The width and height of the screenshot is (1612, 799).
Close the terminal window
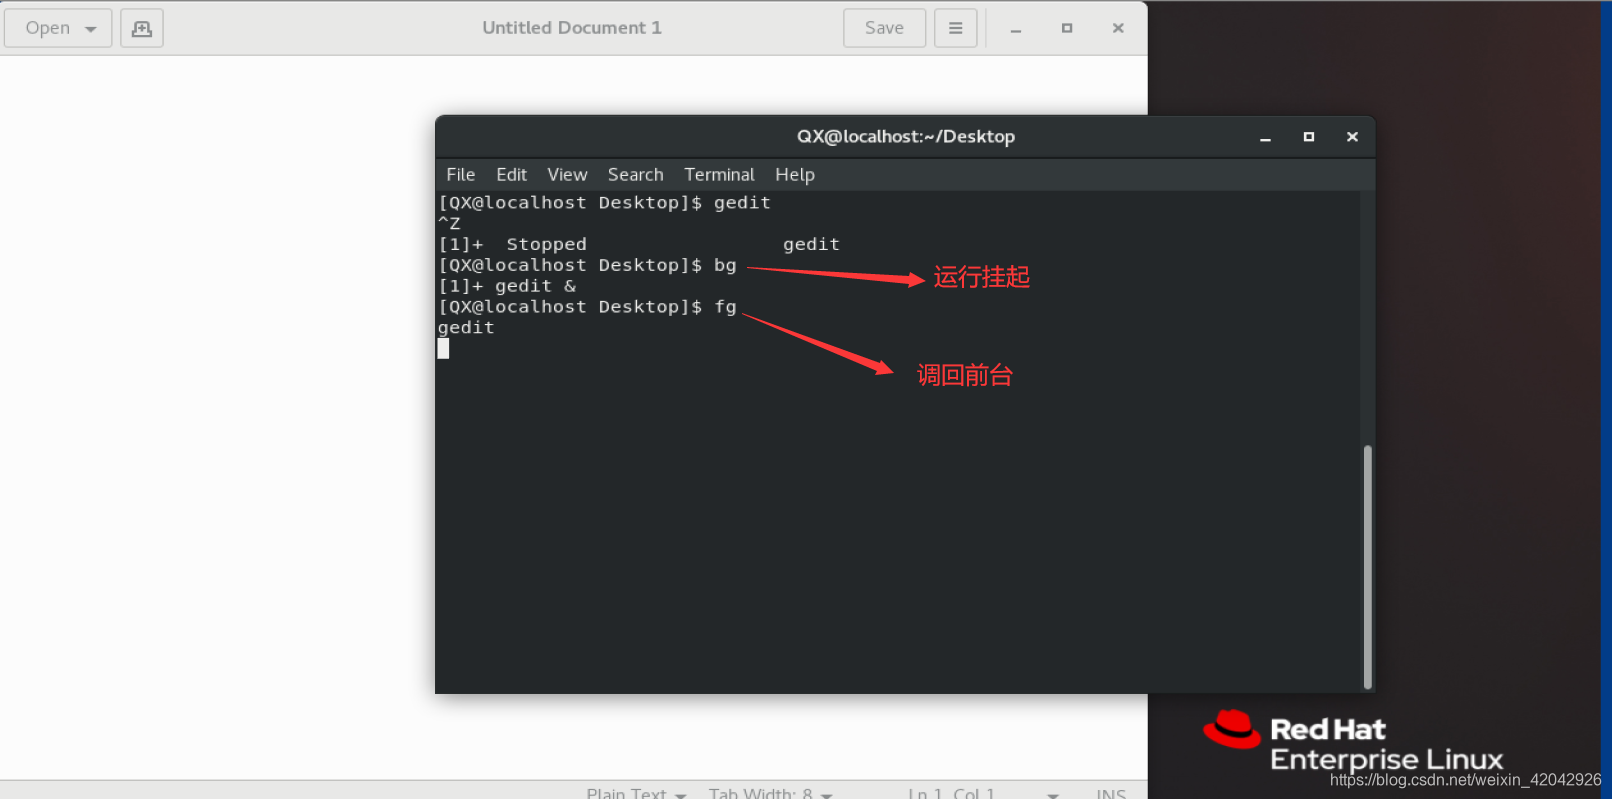(1352, 137)
